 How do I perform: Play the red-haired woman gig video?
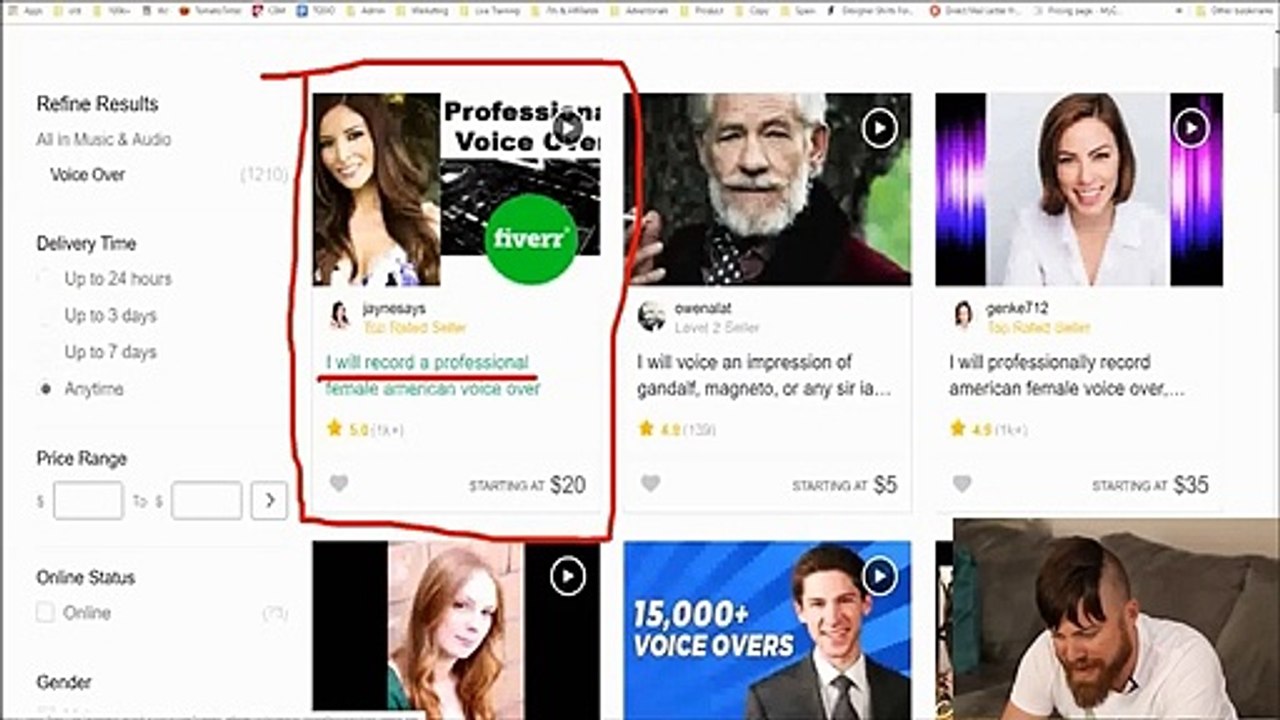pos(568,576)
